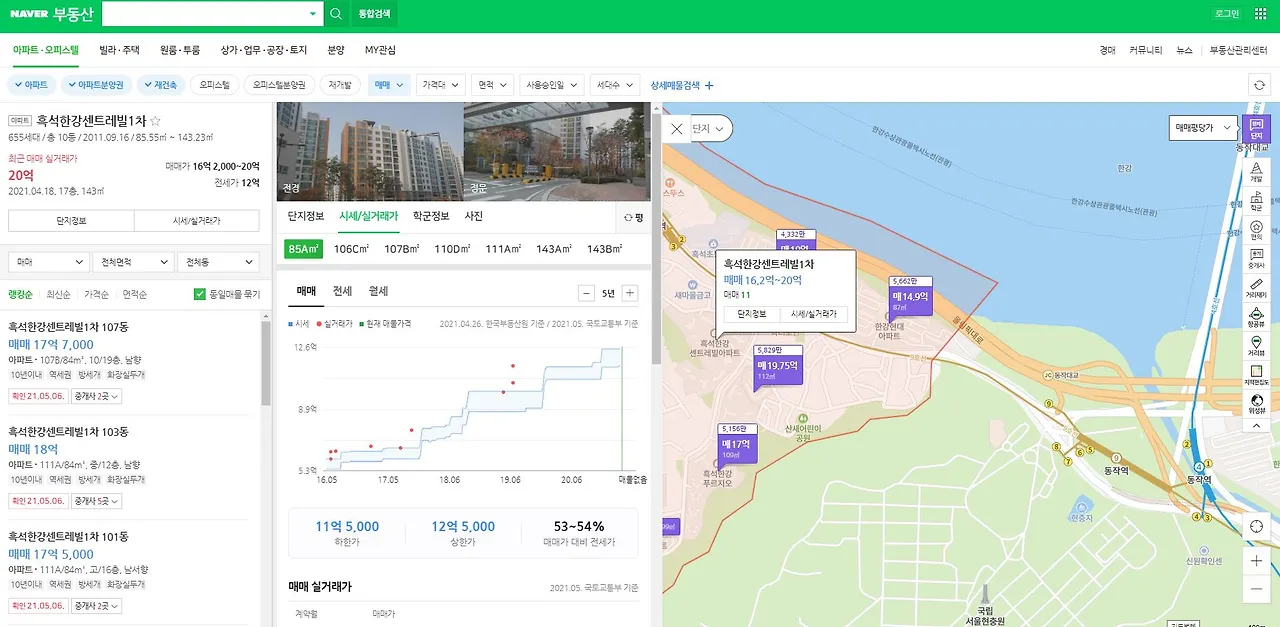Select the 학군 map tool icon
Screen dimensions: 1280x627
(1257, 202)
